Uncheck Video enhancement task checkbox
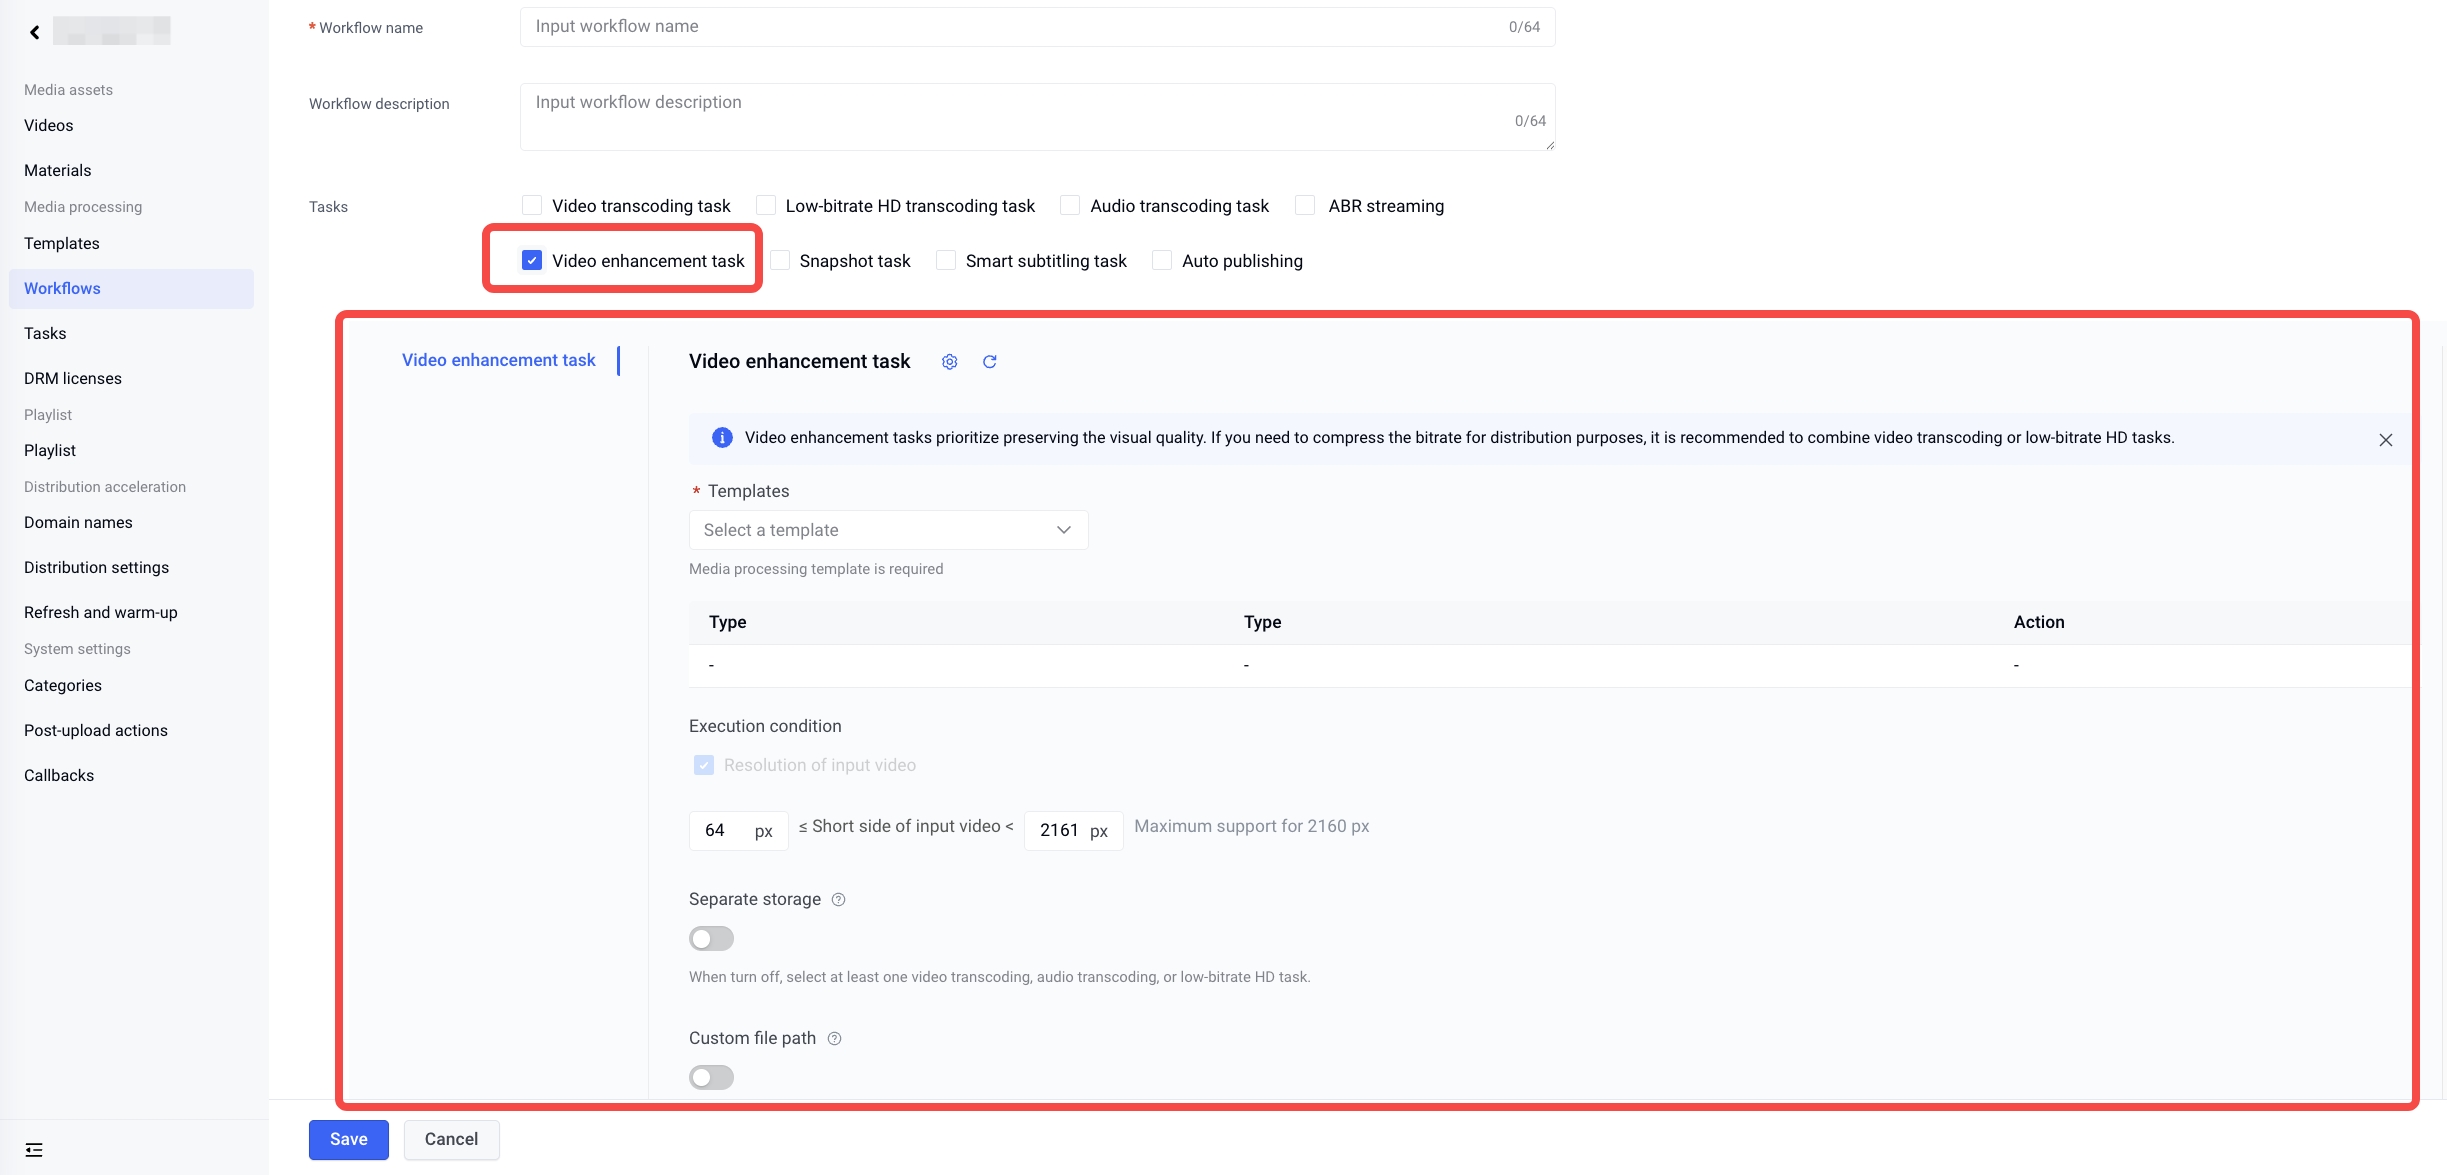The height and width of the screenshot is (1175, 2447). (532, 261)
